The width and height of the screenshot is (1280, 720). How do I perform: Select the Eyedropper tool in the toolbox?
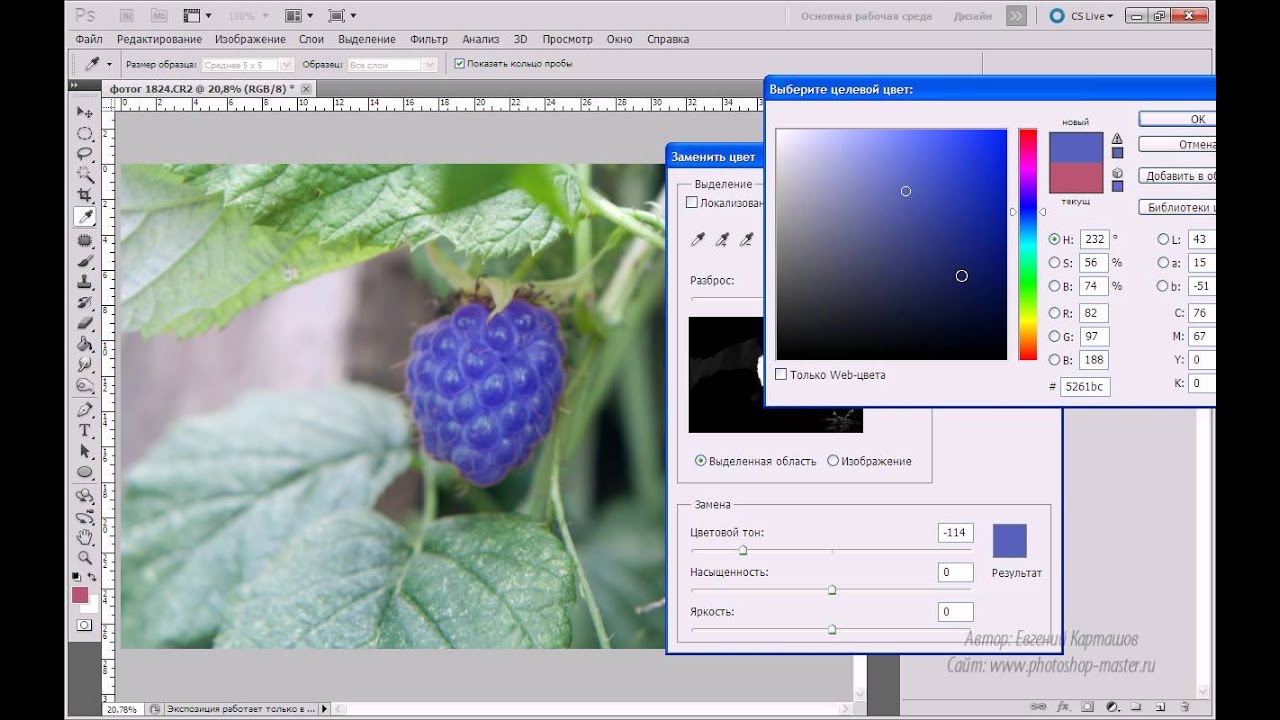[85, 216]
